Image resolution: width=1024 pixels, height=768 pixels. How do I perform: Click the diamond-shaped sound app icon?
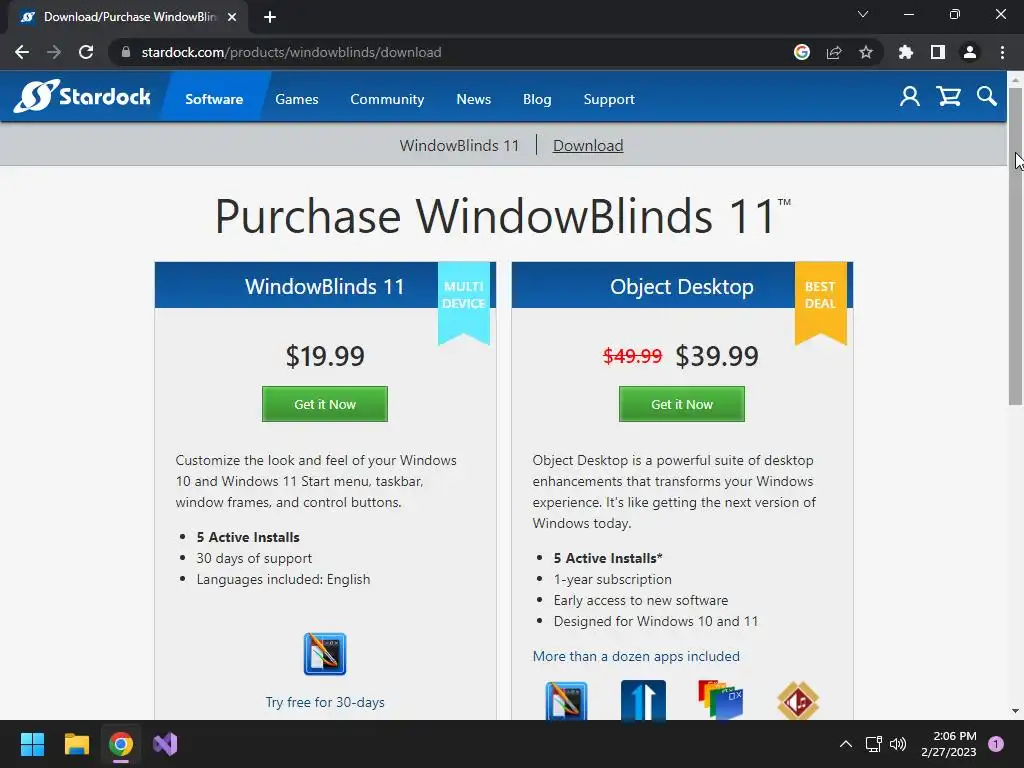pyautogui.click(x=798, y=700)
